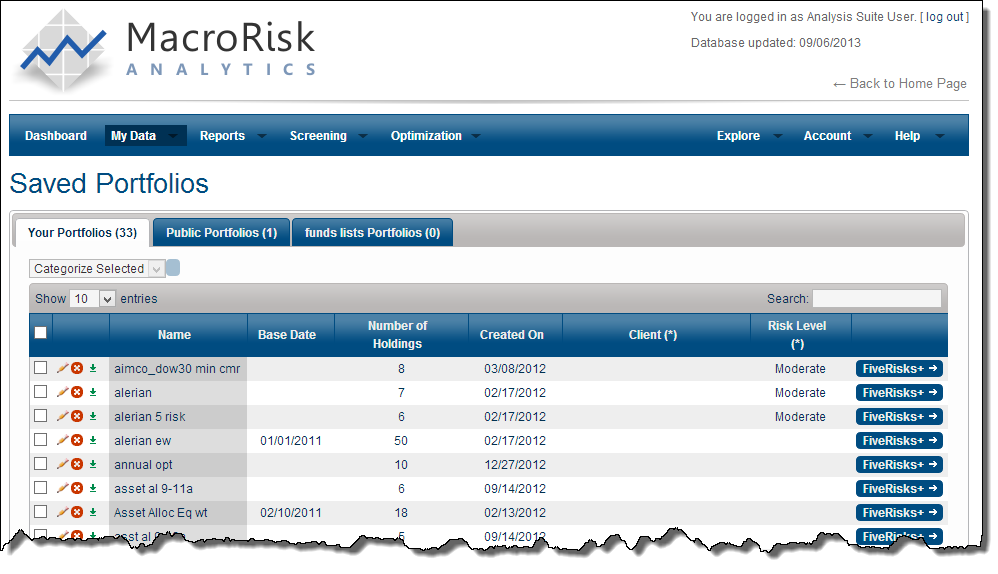This screenshot has height=574, width=998.
Task: Delete the Asset Alloc Eq wt portfolio
Action: [x=77, y=512]
